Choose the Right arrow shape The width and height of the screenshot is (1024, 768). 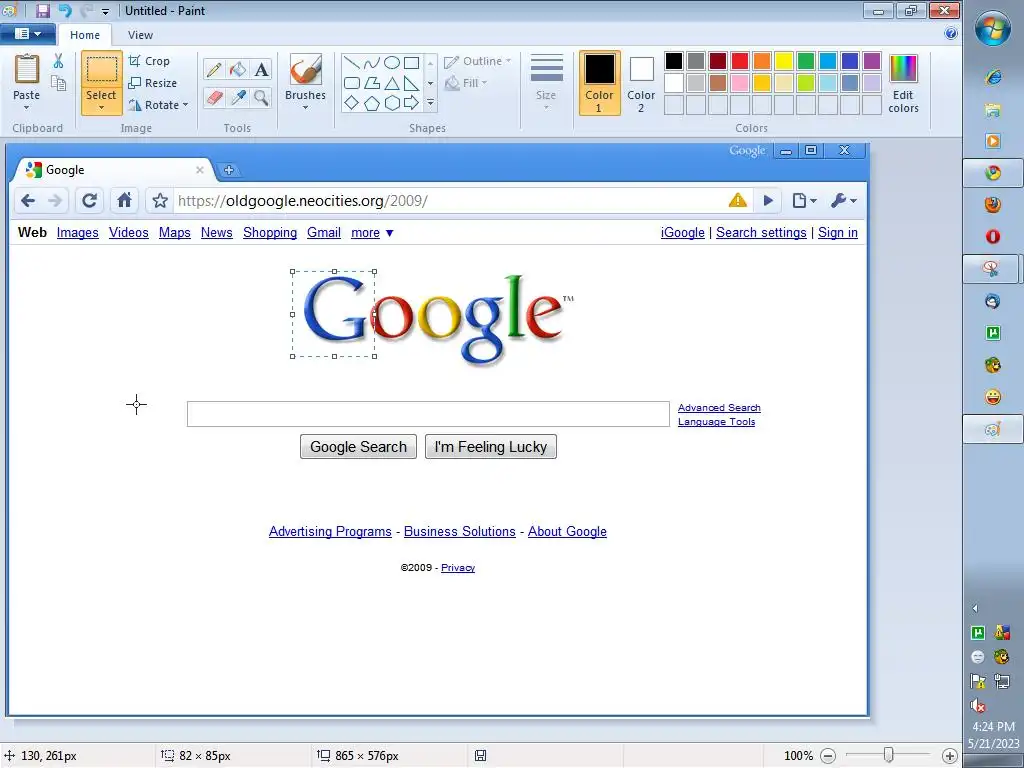(411, 103)
